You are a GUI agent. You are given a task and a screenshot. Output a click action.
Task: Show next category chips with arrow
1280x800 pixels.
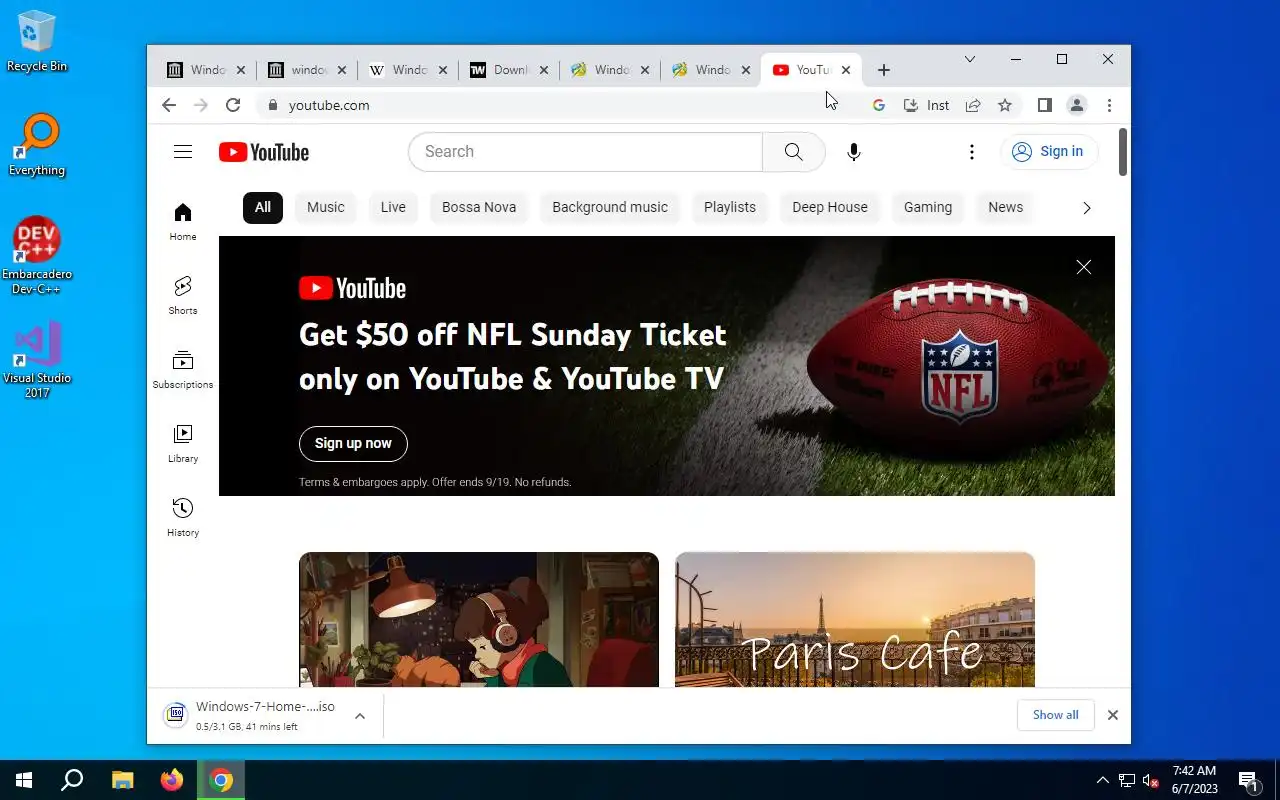point(1086,208)
